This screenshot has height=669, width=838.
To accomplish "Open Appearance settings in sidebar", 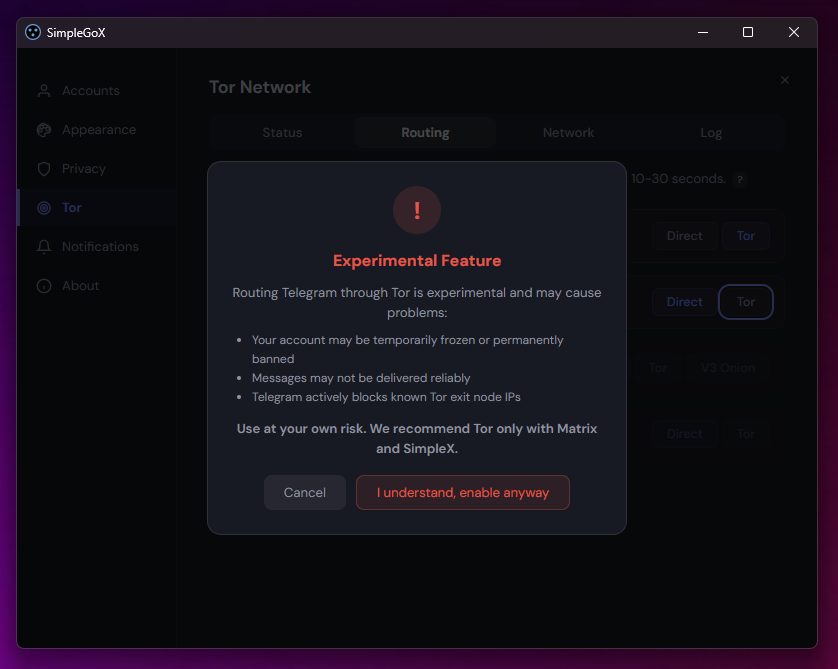I will tap(96, 130).
